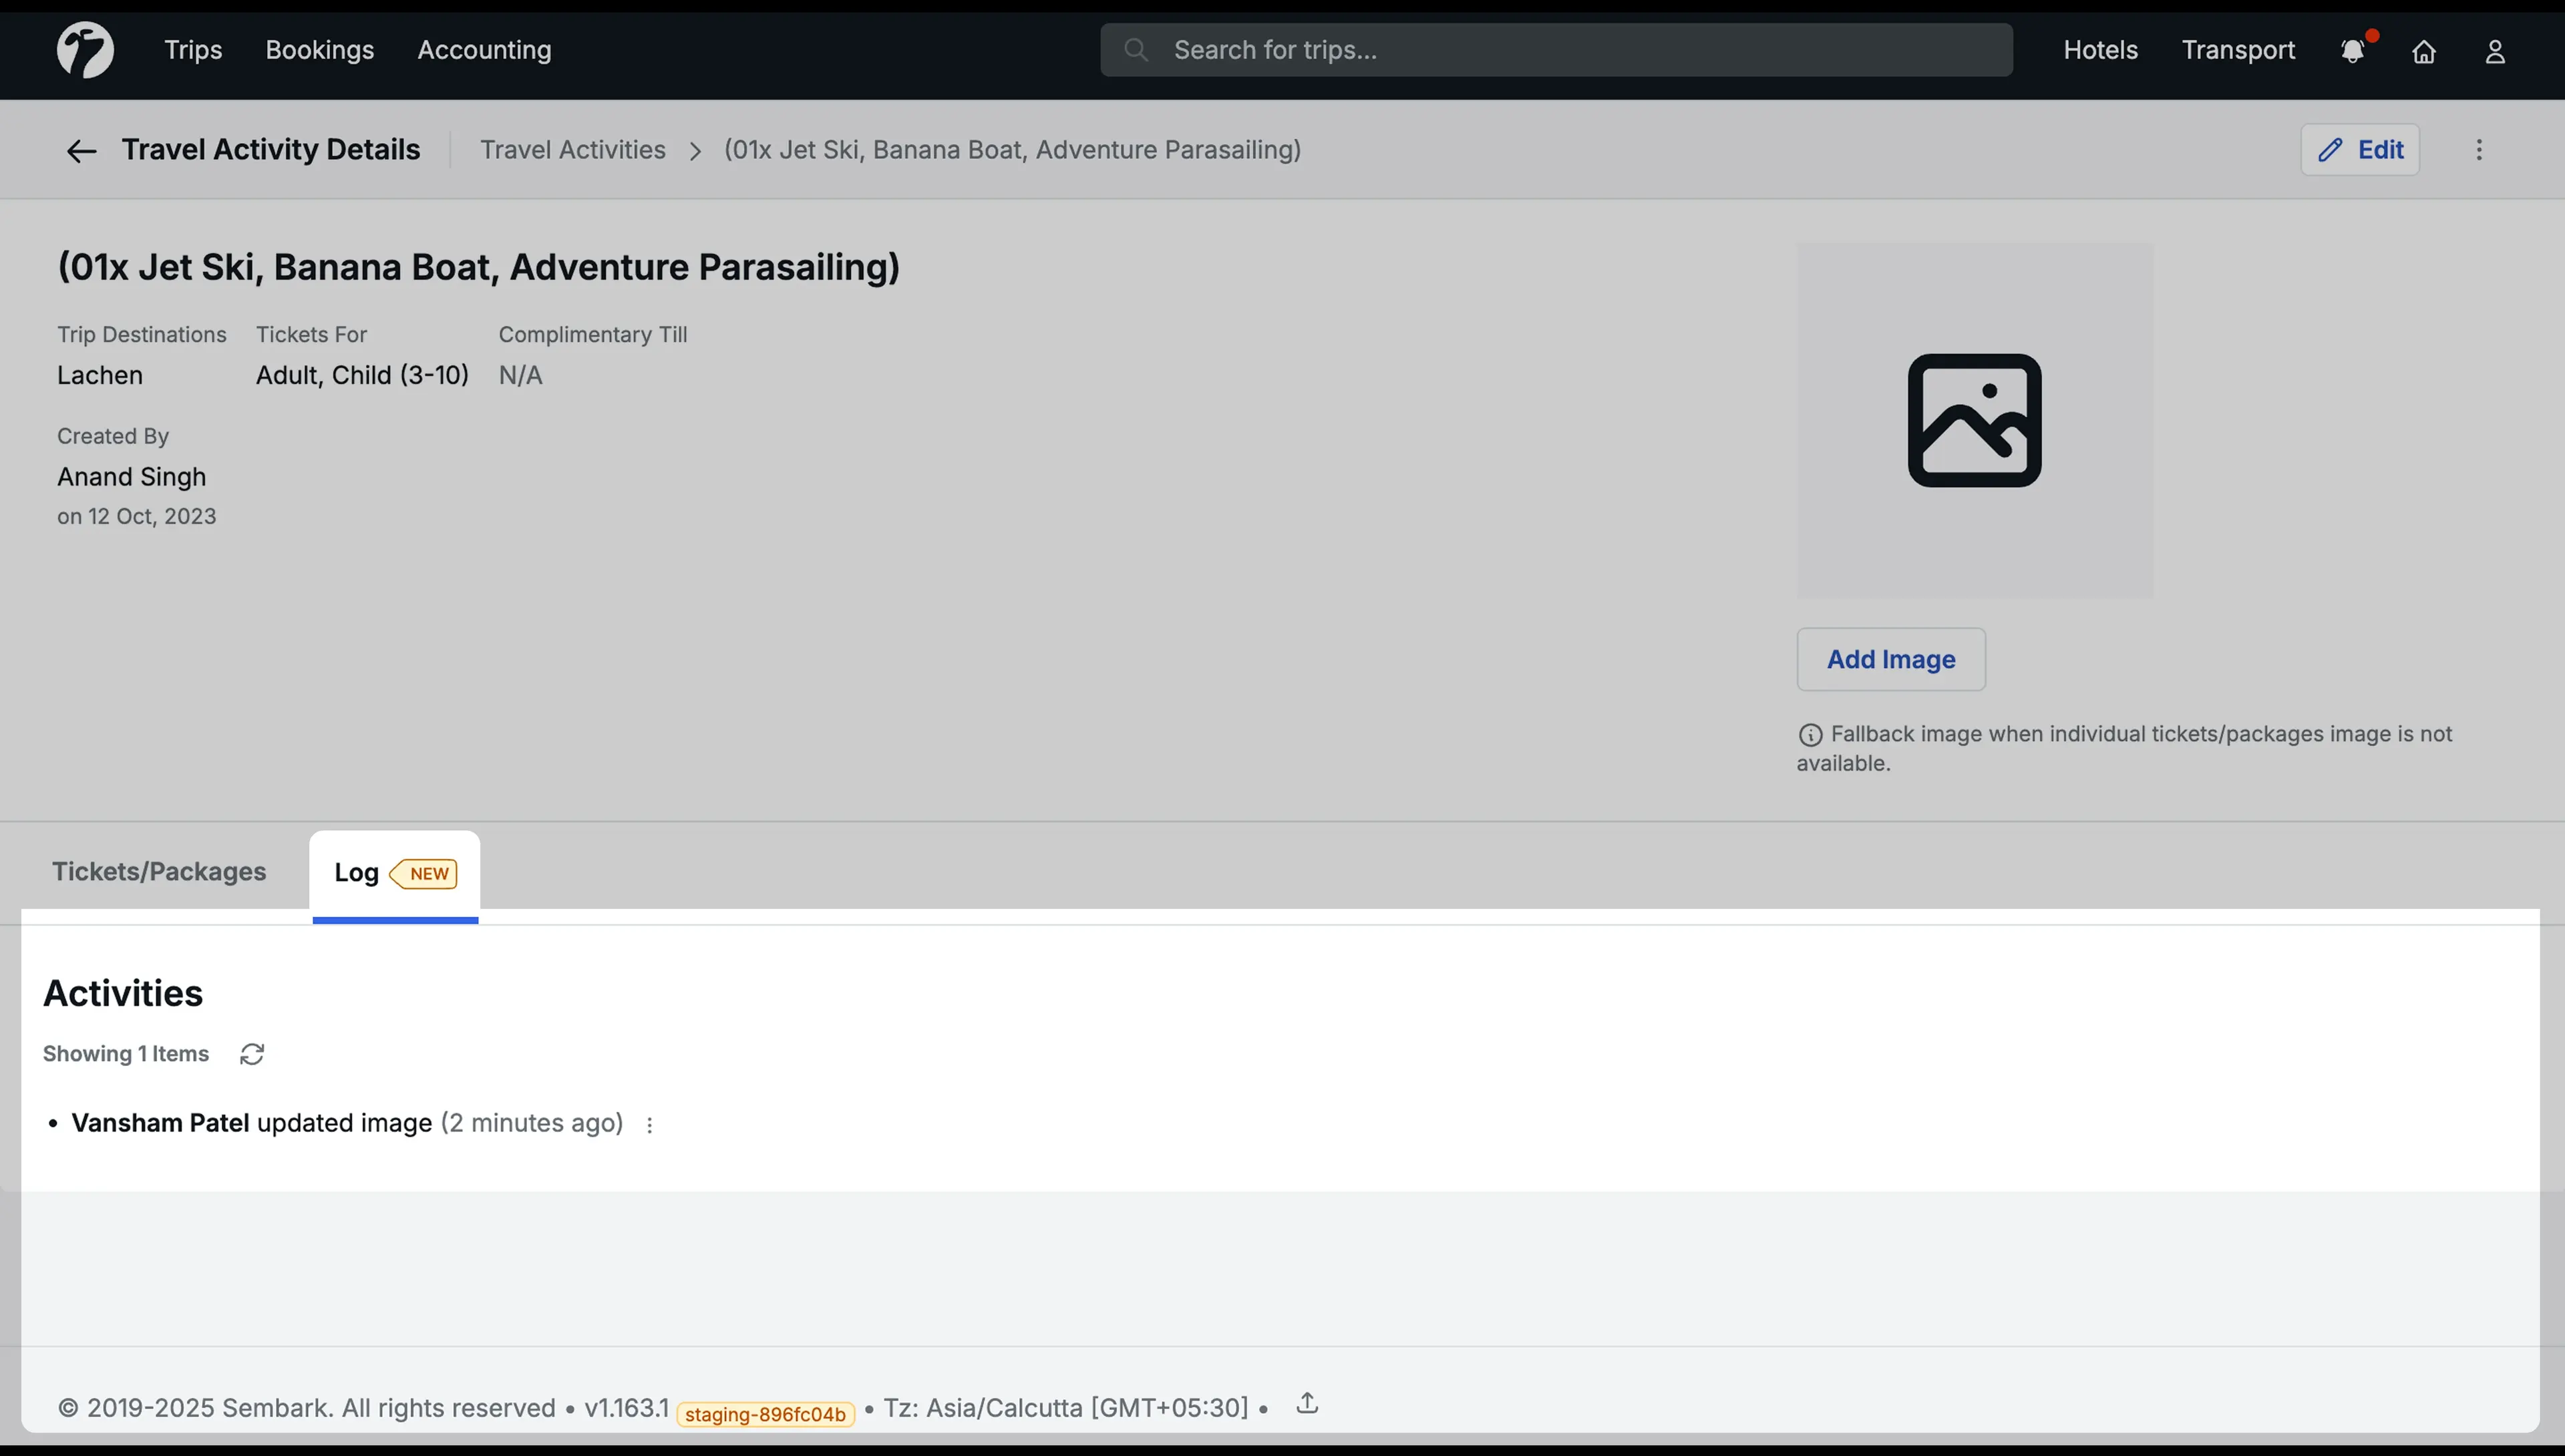The height and width of the screenshot is (1456, 2565).
Task: Open log entry three-dot options
Action: (650, 1125)
